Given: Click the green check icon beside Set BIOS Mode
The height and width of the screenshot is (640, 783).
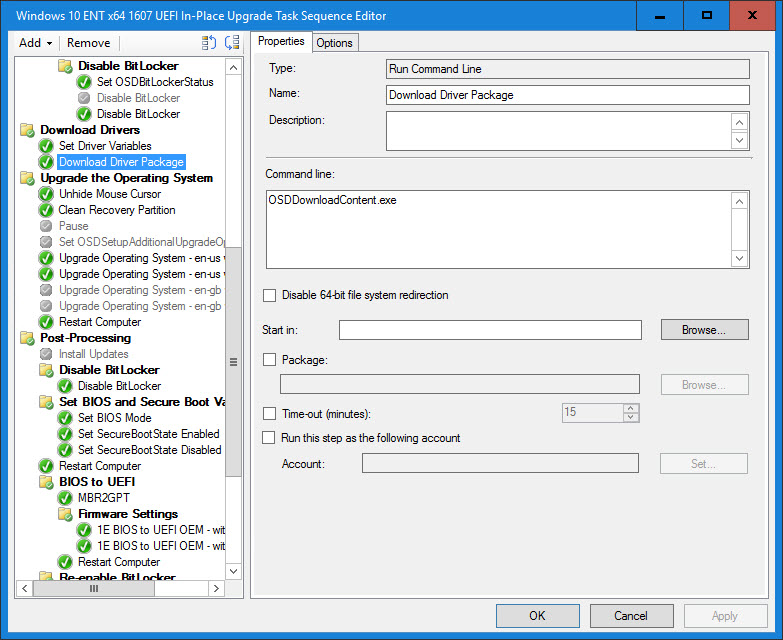Looking at the screenshot, I should (x=65, y=418).
